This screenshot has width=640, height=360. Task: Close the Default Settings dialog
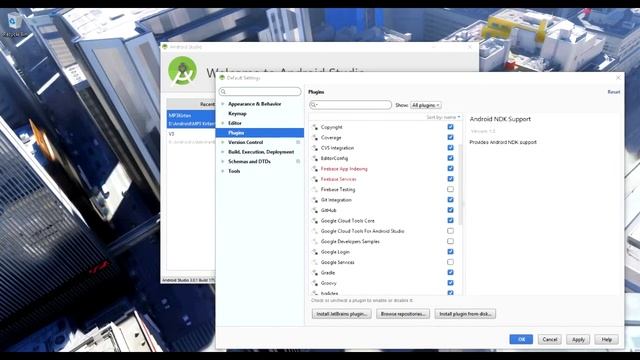point(618,78)
